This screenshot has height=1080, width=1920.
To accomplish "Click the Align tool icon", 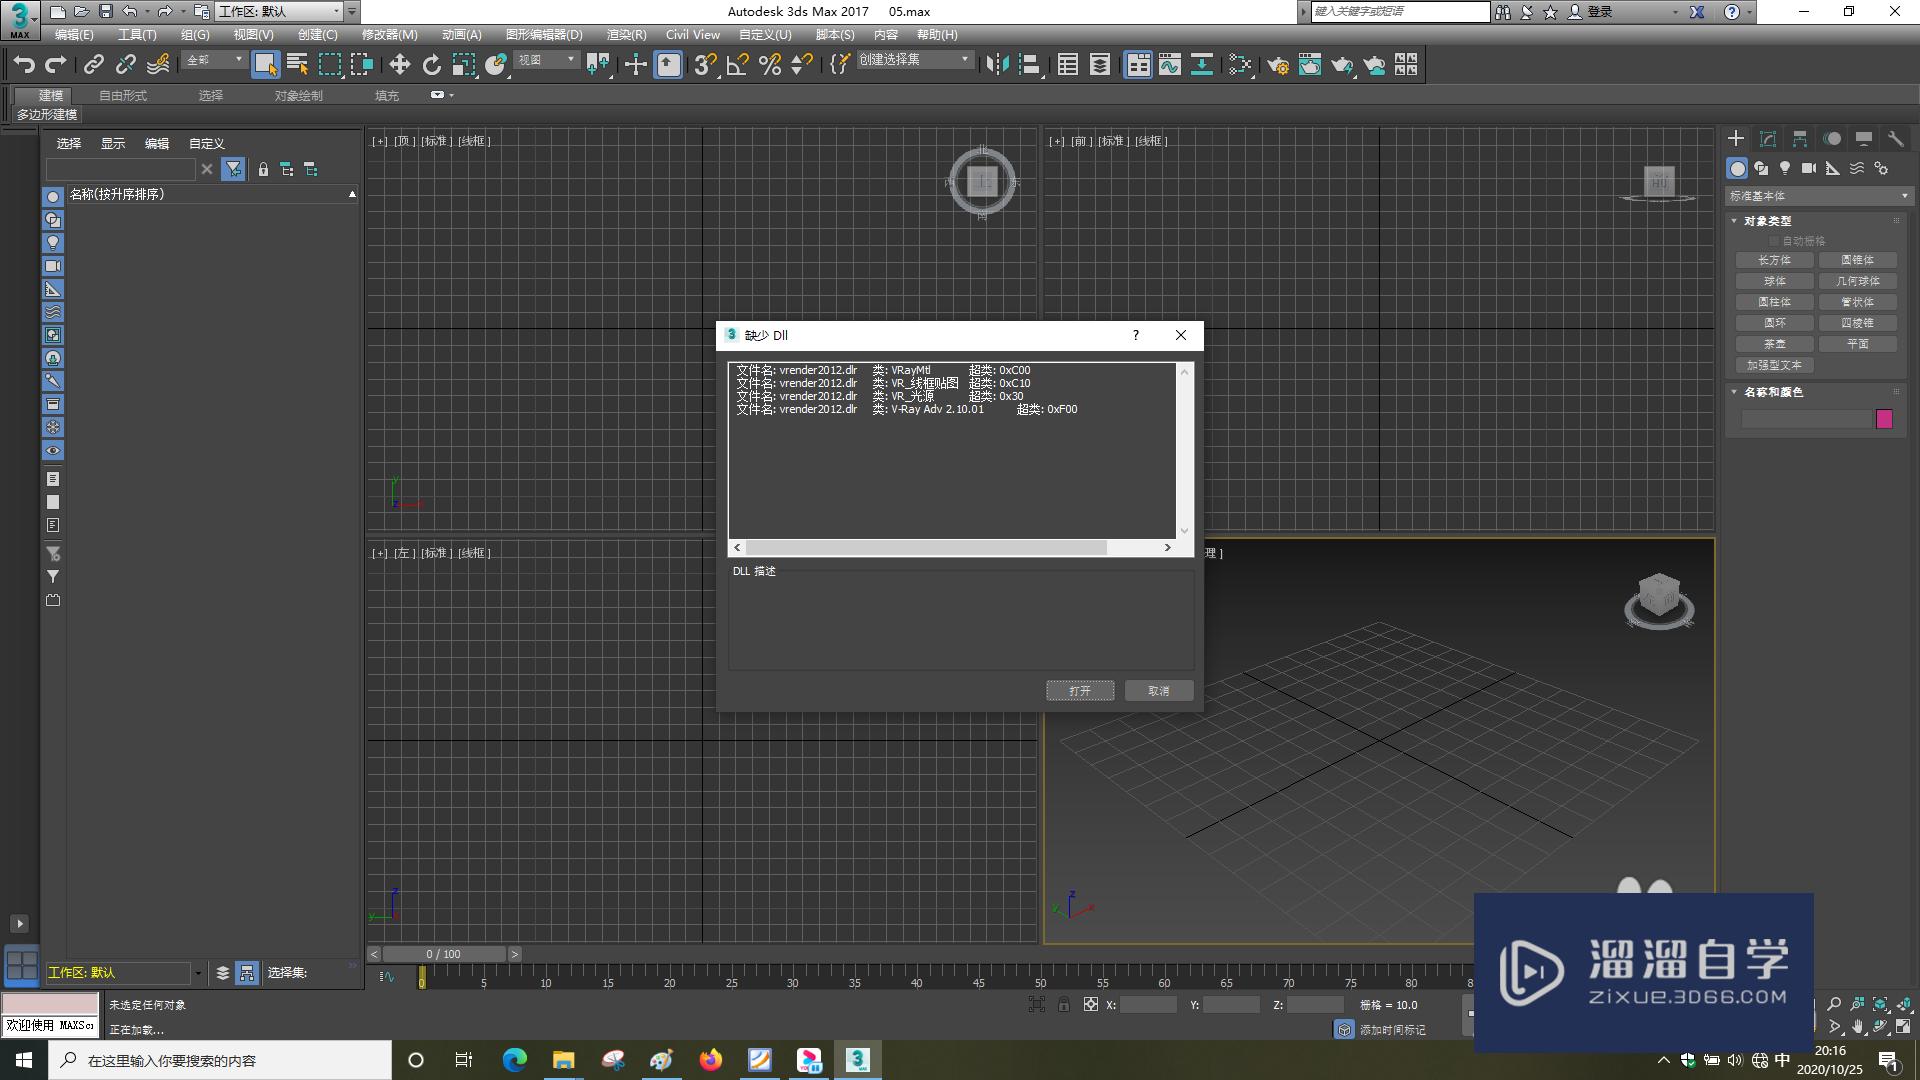I will 1029,65.
